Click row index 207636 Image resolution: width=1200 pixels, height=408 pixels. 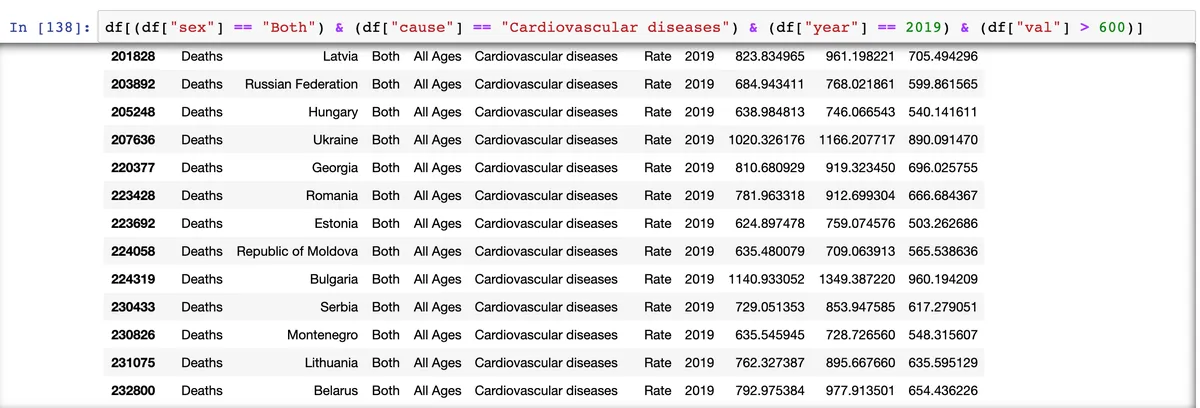[x=132, y=140]
